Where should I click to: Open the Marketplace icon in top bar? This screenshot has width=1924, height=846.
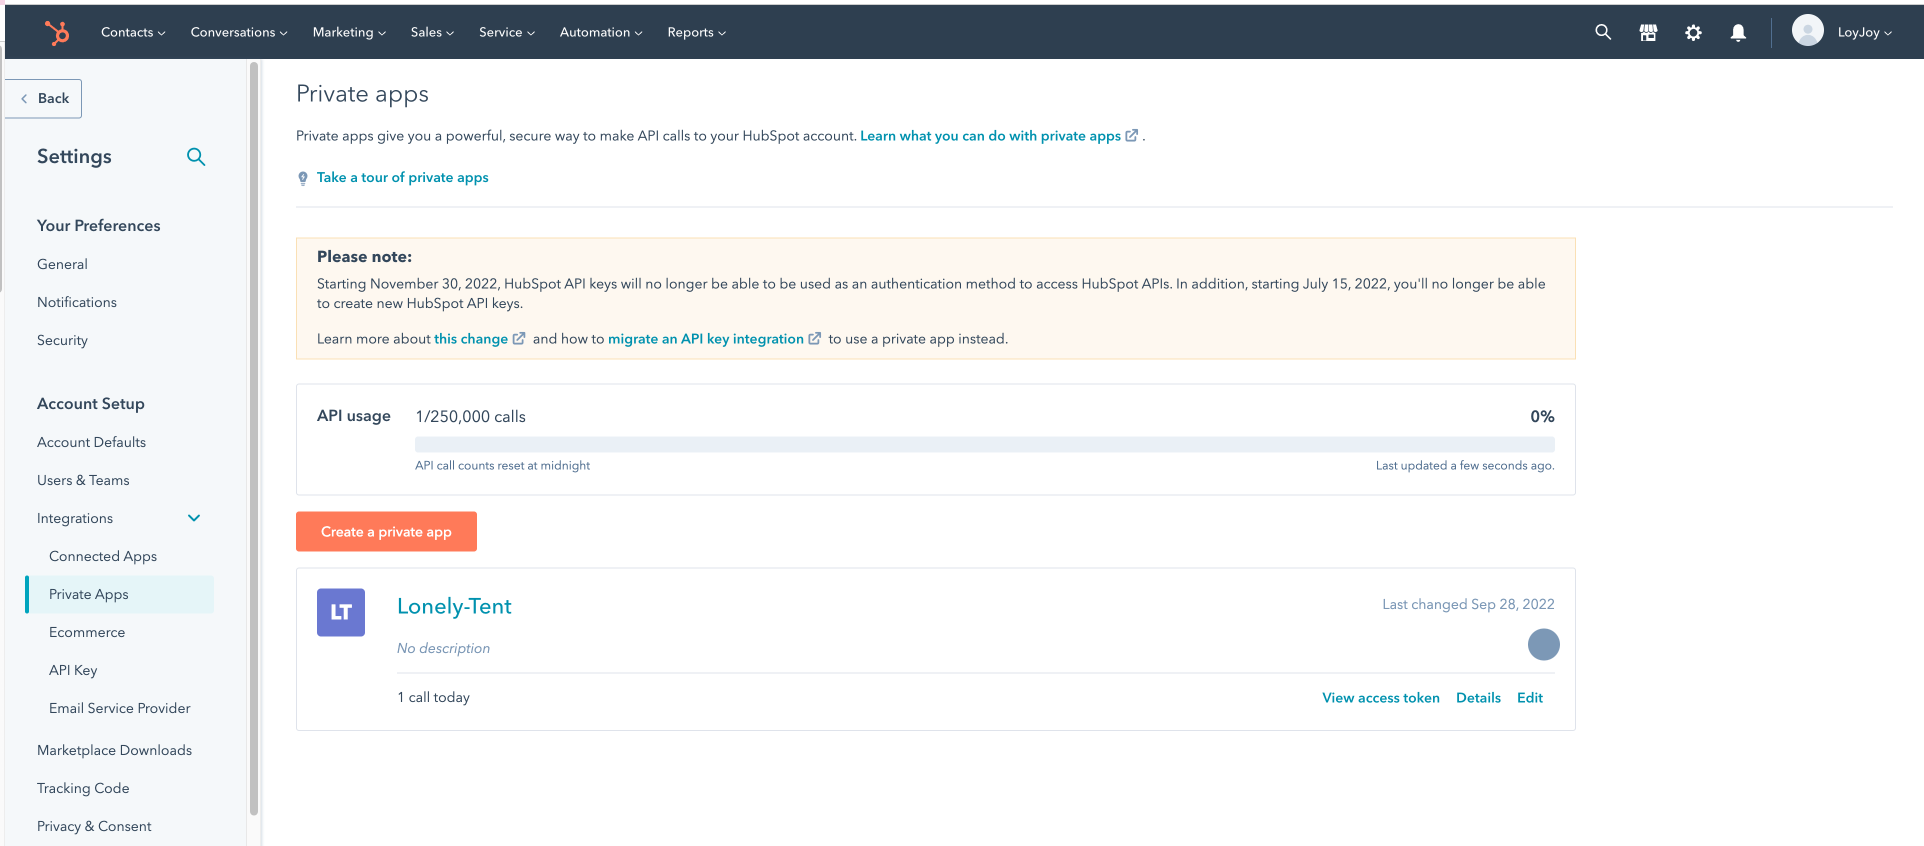pyautogui.click(x=1648, y=33)
